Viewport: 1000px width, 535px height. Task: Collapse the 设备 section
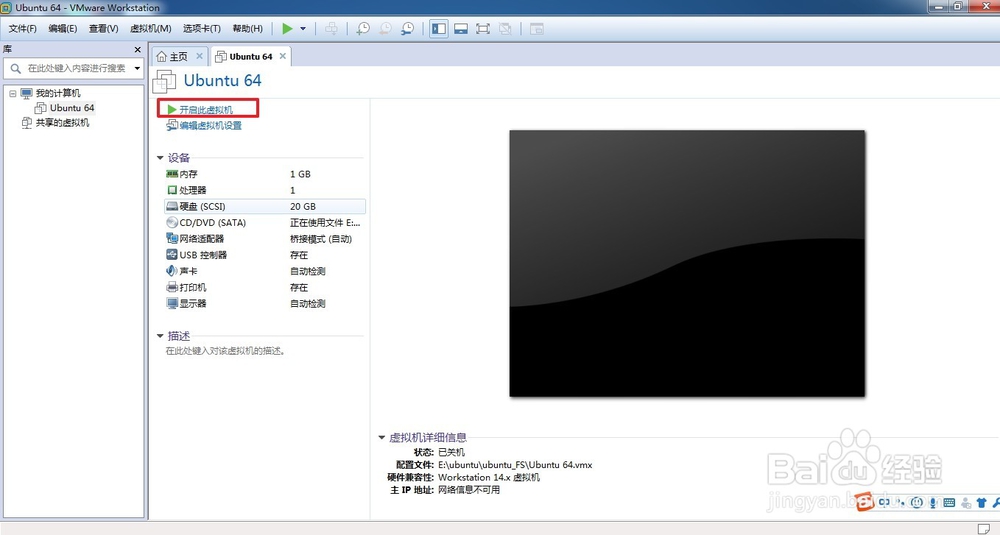(x=160, y=158)
